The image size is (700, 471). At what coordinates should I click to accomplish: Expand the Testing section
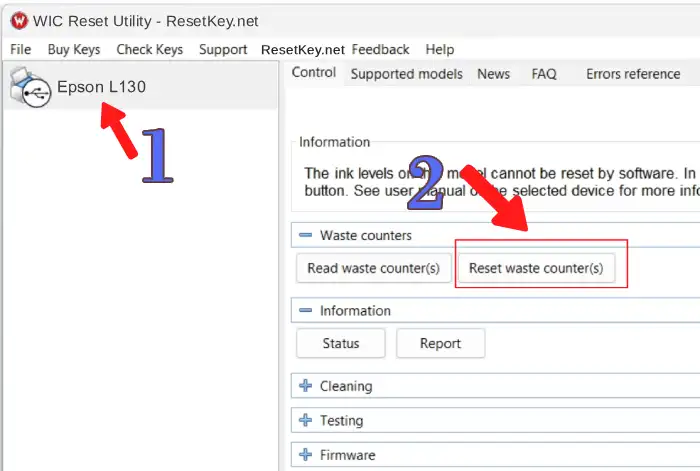point(305,421)
